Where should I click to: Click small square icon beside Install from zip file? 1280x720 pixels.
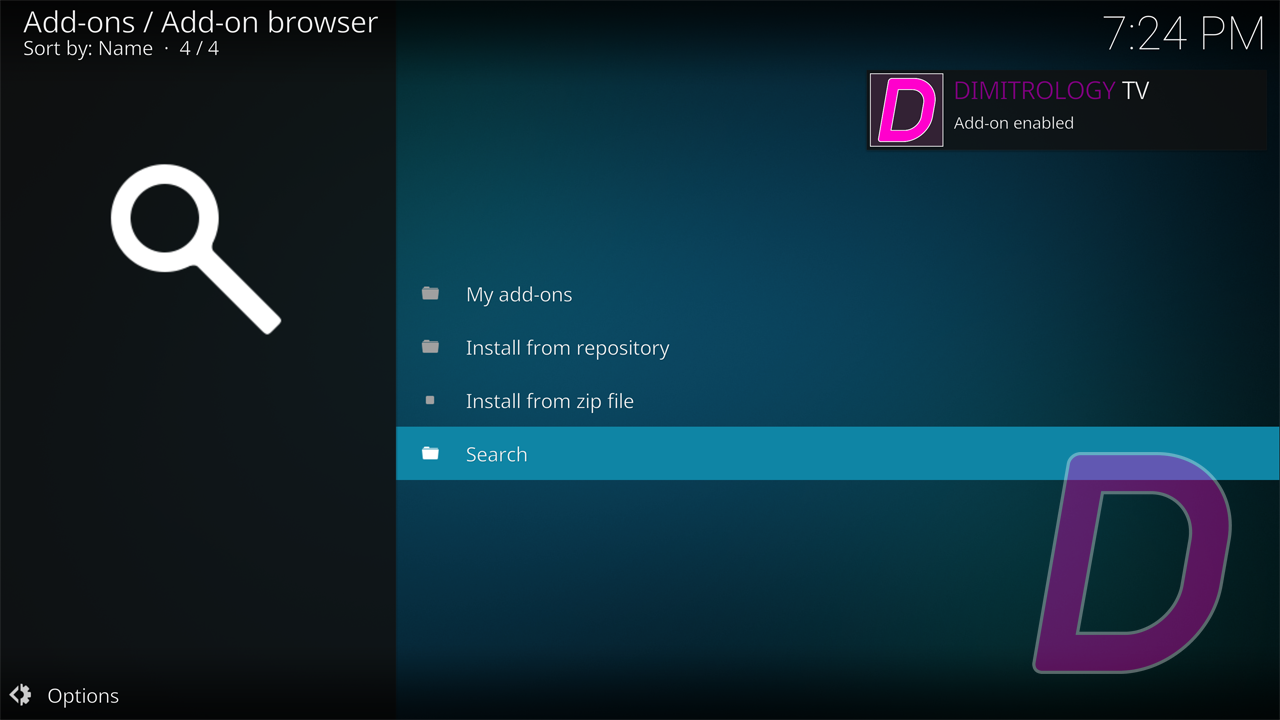tap(430, 400)
